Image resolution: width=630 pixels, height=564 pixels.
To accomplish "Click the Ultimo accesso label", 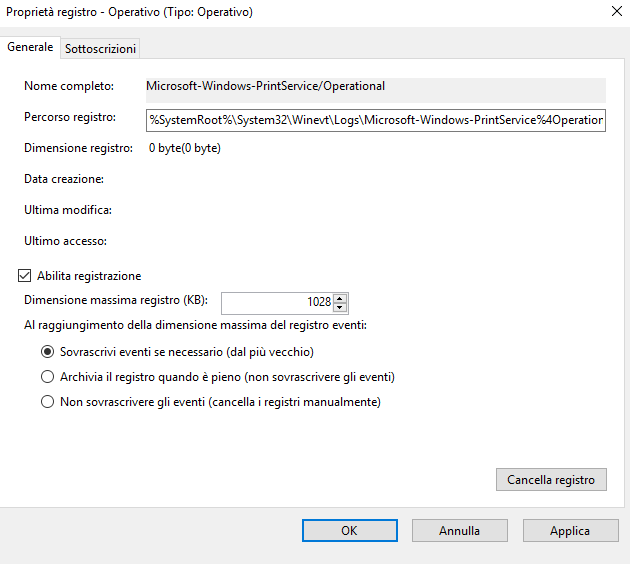I will tap(65, 241).
